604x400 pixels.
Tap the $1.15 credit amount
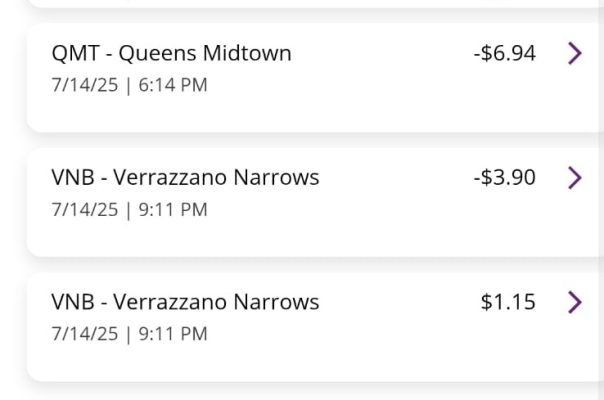coord(508,302)
